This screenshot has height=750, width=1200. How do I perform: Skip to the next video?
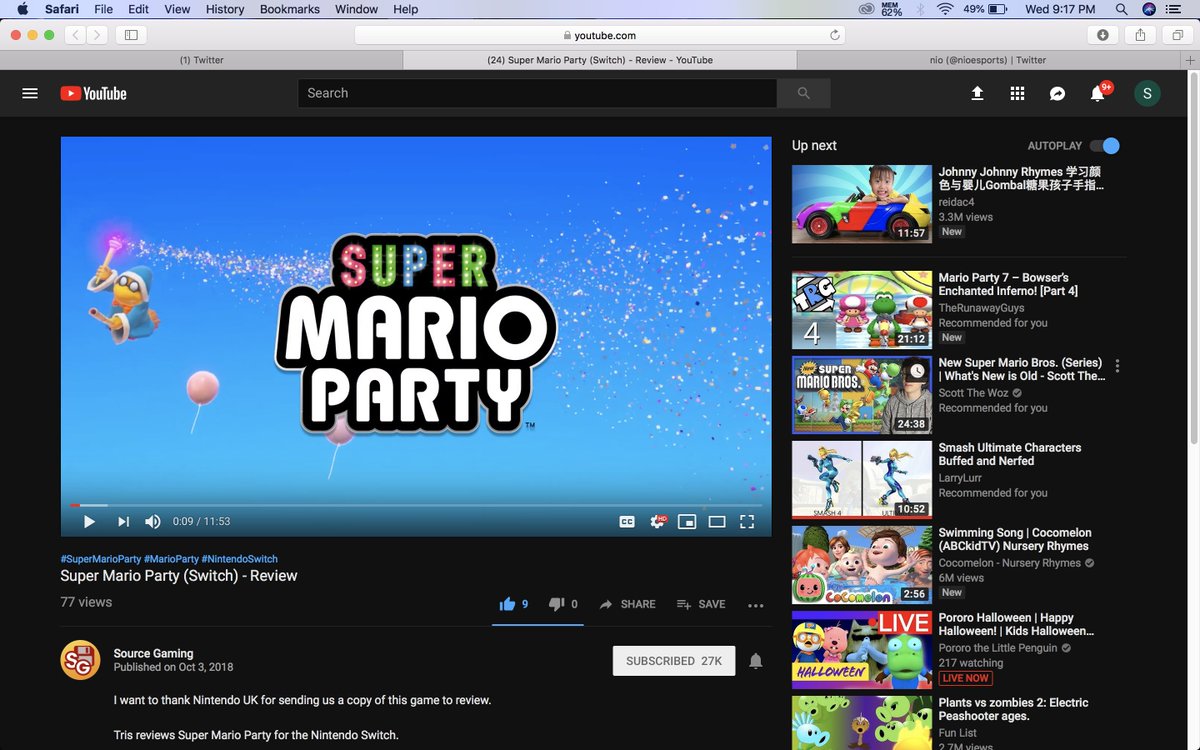point(123,521)
